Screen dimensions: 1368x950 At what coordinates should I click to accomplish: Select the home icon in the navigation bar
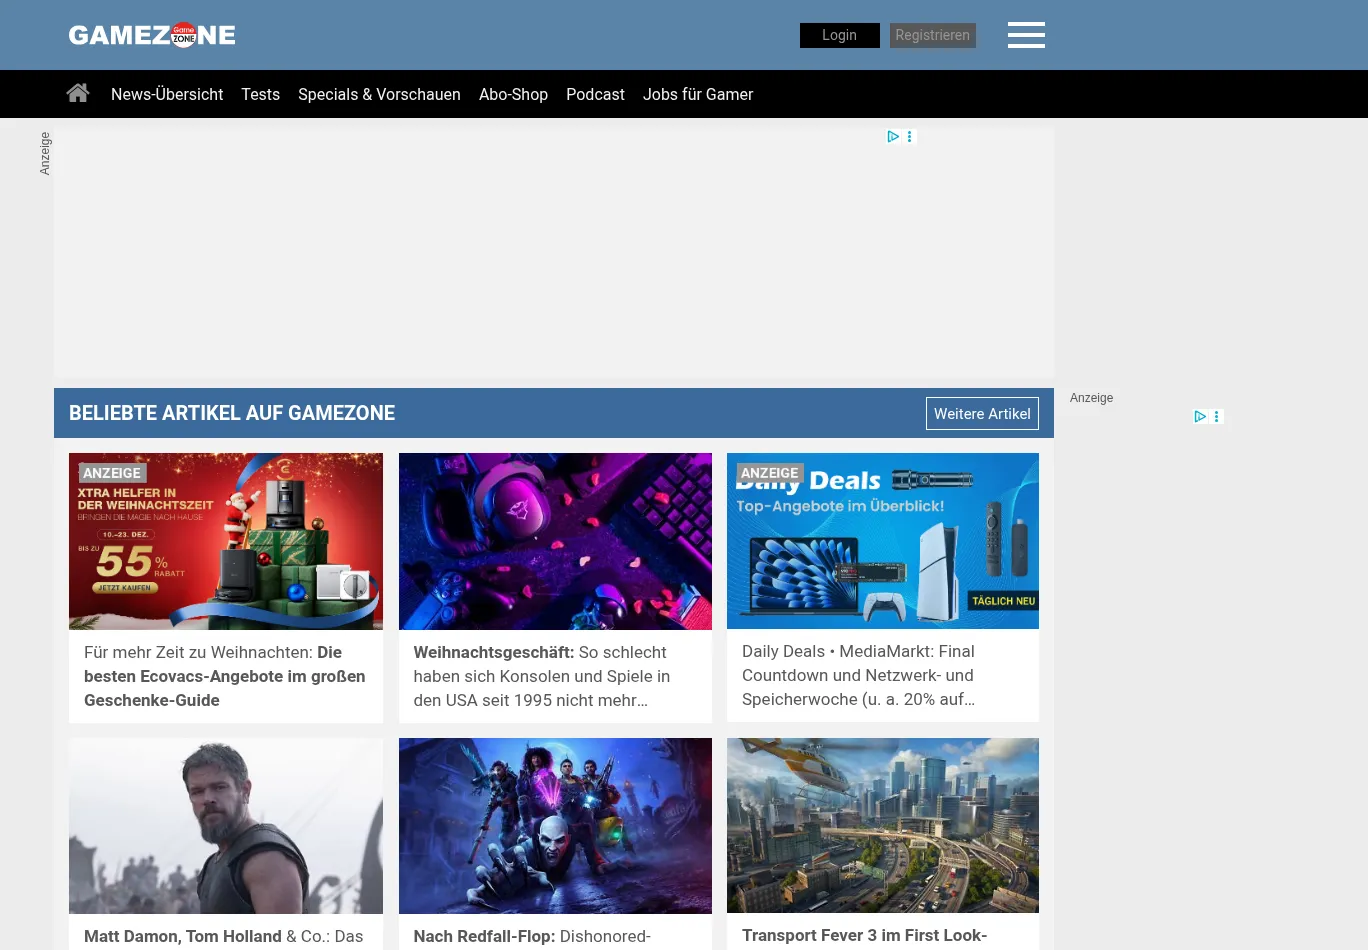(78, 93)
